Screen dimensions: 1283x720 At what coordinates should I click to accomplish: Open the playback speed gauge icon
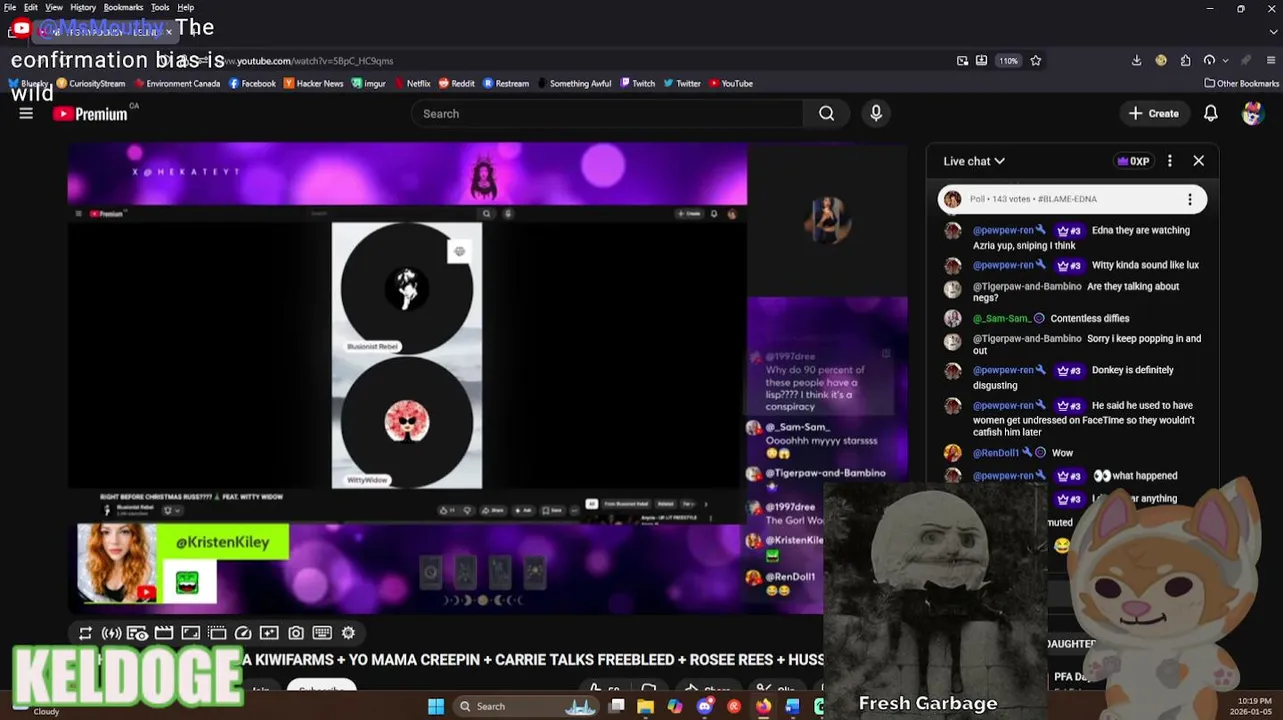click(243, 633)
